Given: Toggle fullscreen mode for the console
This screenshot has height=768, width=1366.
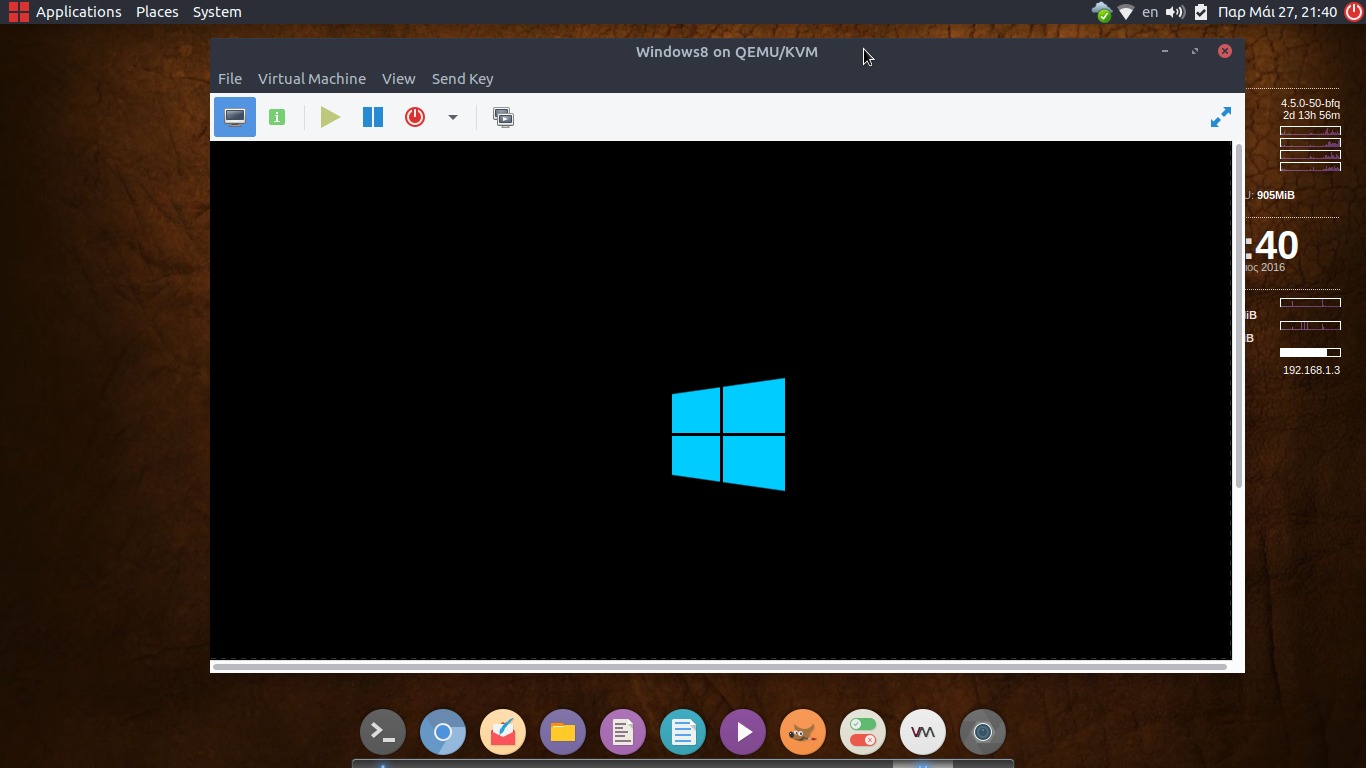Looking at the screenshot, I should [x=1220, y=117].
